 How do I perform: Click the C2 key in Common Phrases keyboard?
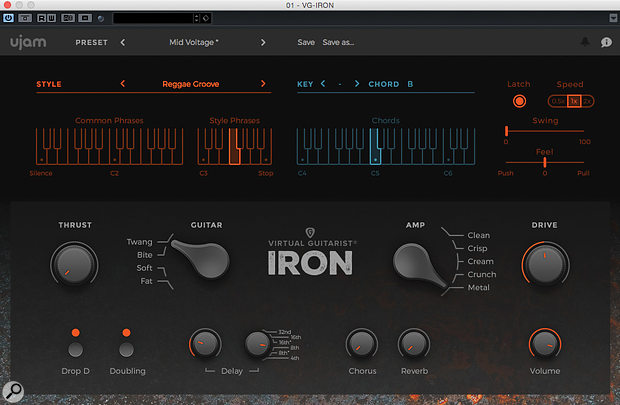click(x=114, y=157)
